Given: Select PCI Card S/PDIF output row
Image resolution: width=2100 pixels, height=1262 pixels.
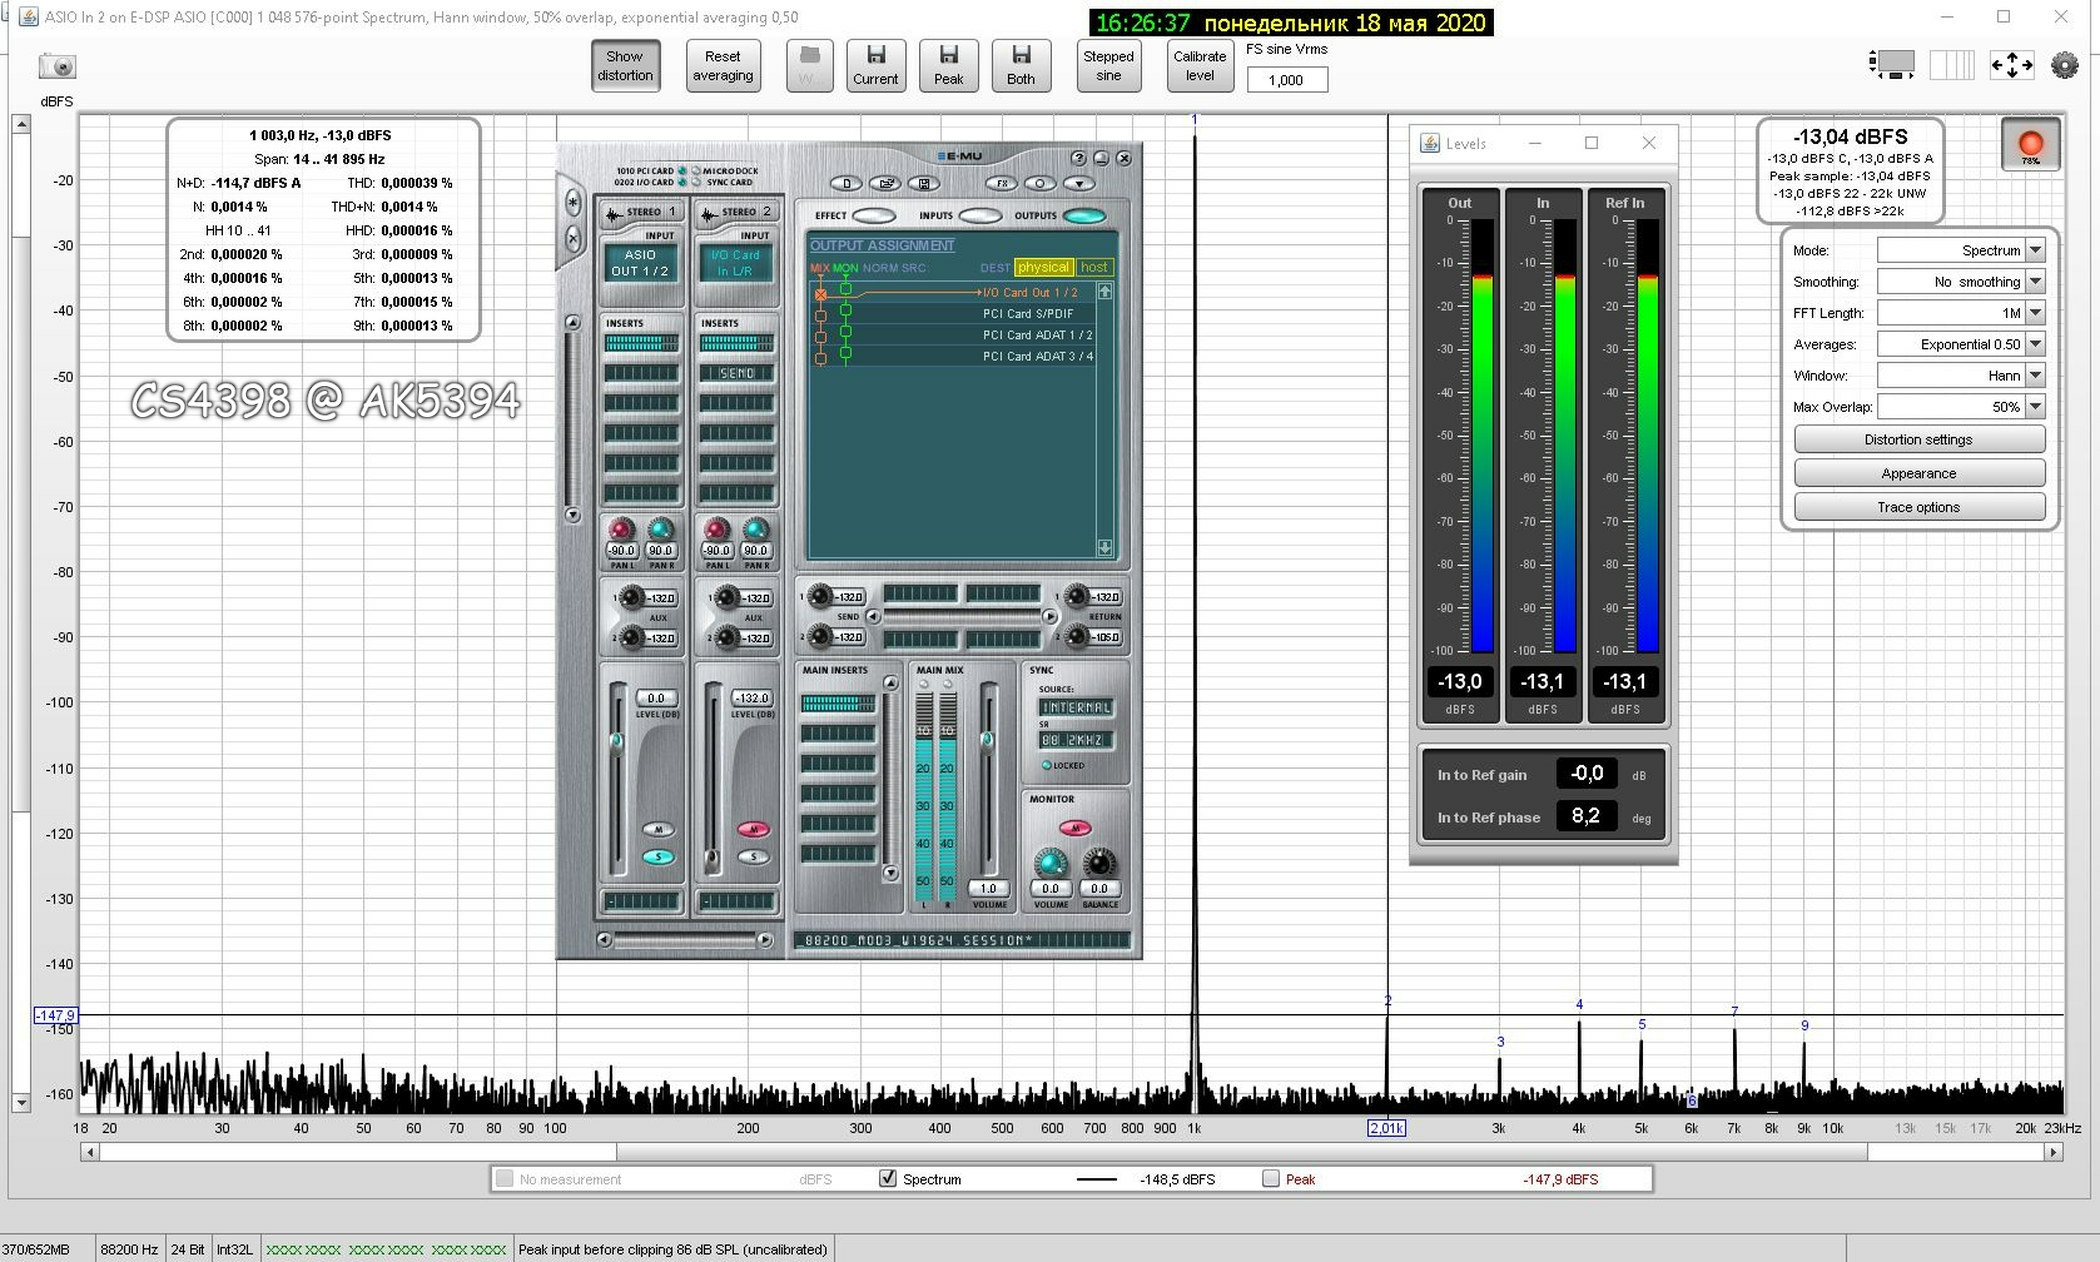Looking at the screenshot, I should click(952, 314).
